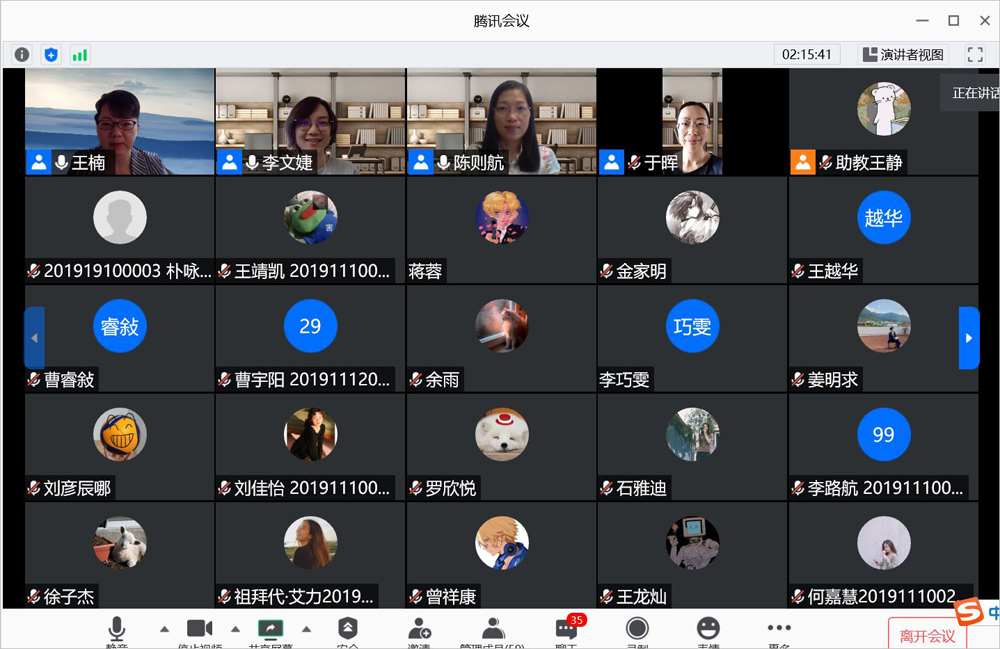Expand audio options arrow beside microphone

164,629
